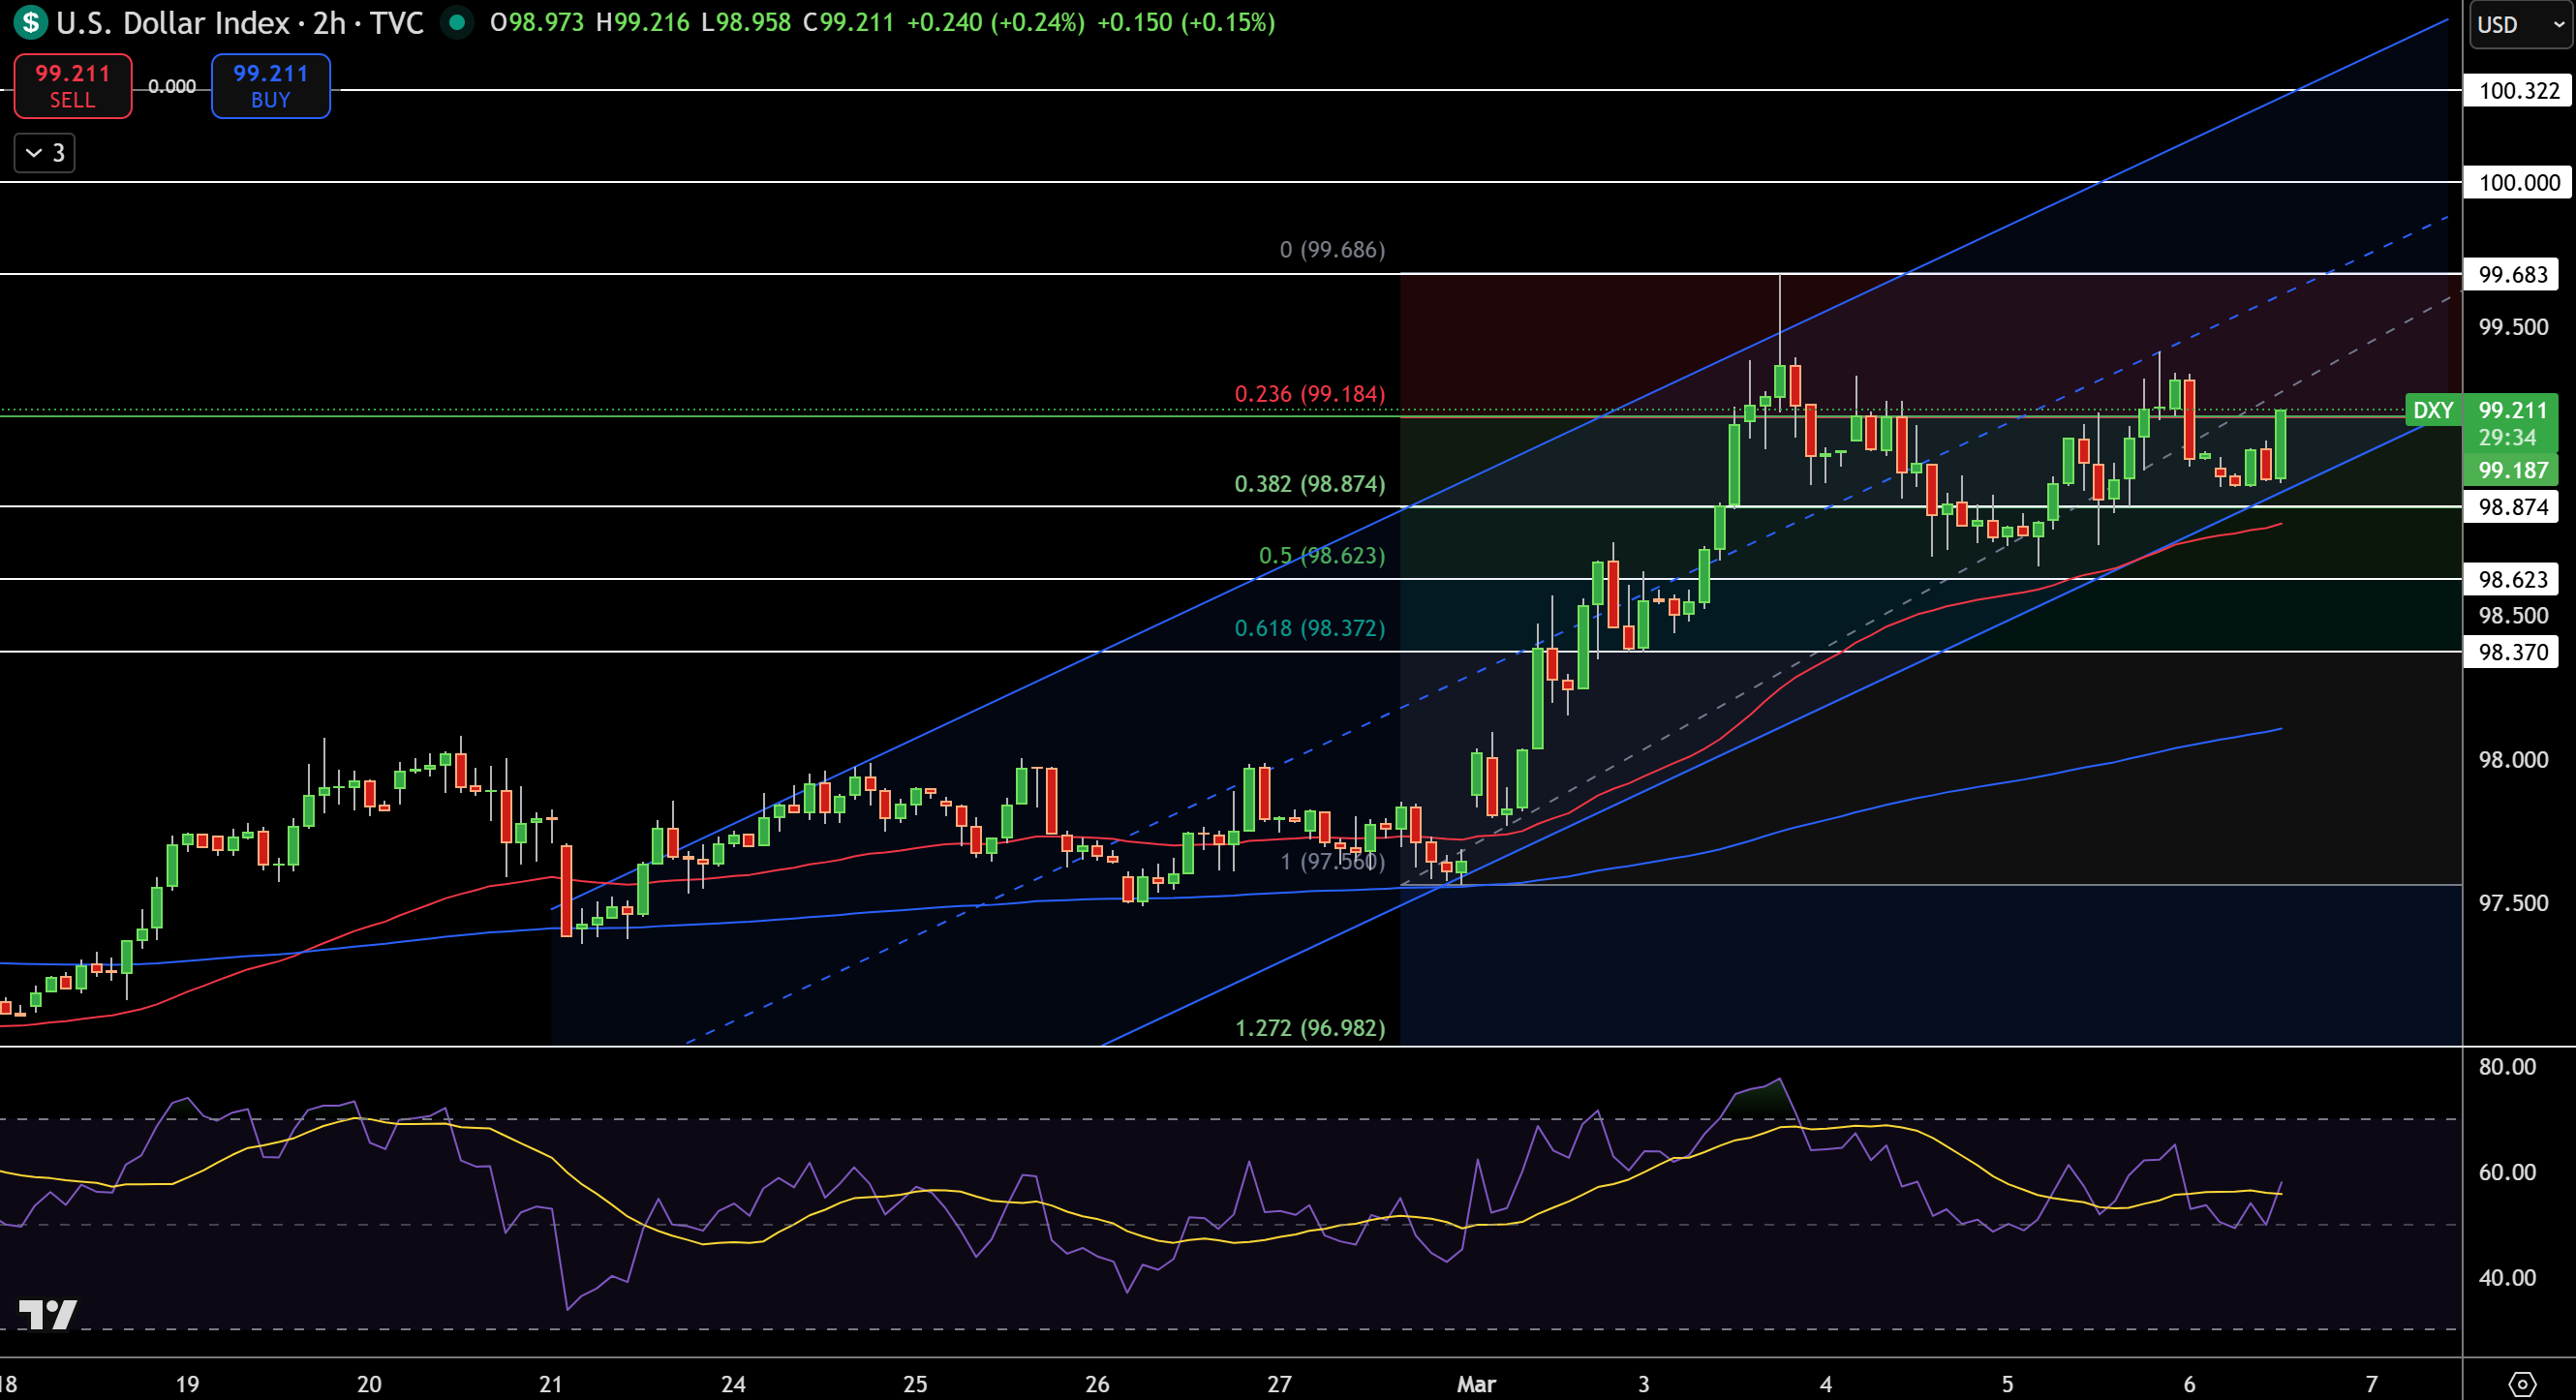The image size is (2576, 1400).
Task: Click the 29:34 candle countdown timer
Action: 2507,438
